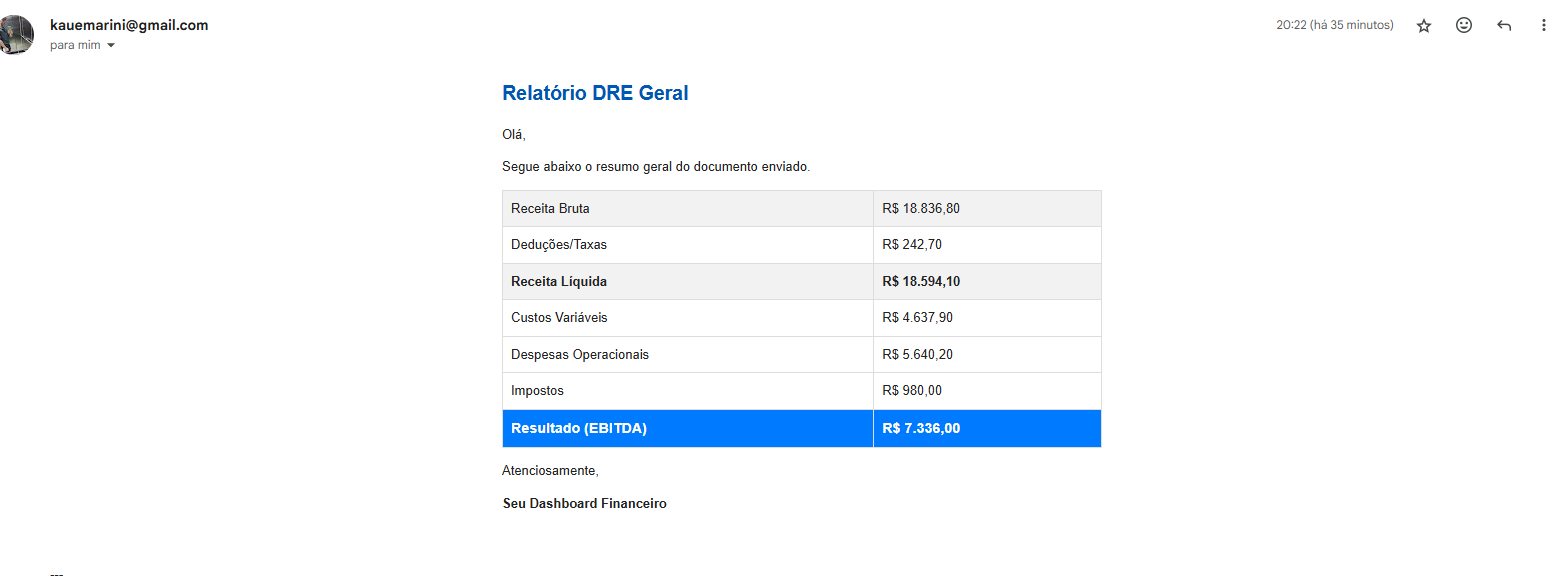Click the 'Relatório DRE Geral' heading

tap(595, 93)
